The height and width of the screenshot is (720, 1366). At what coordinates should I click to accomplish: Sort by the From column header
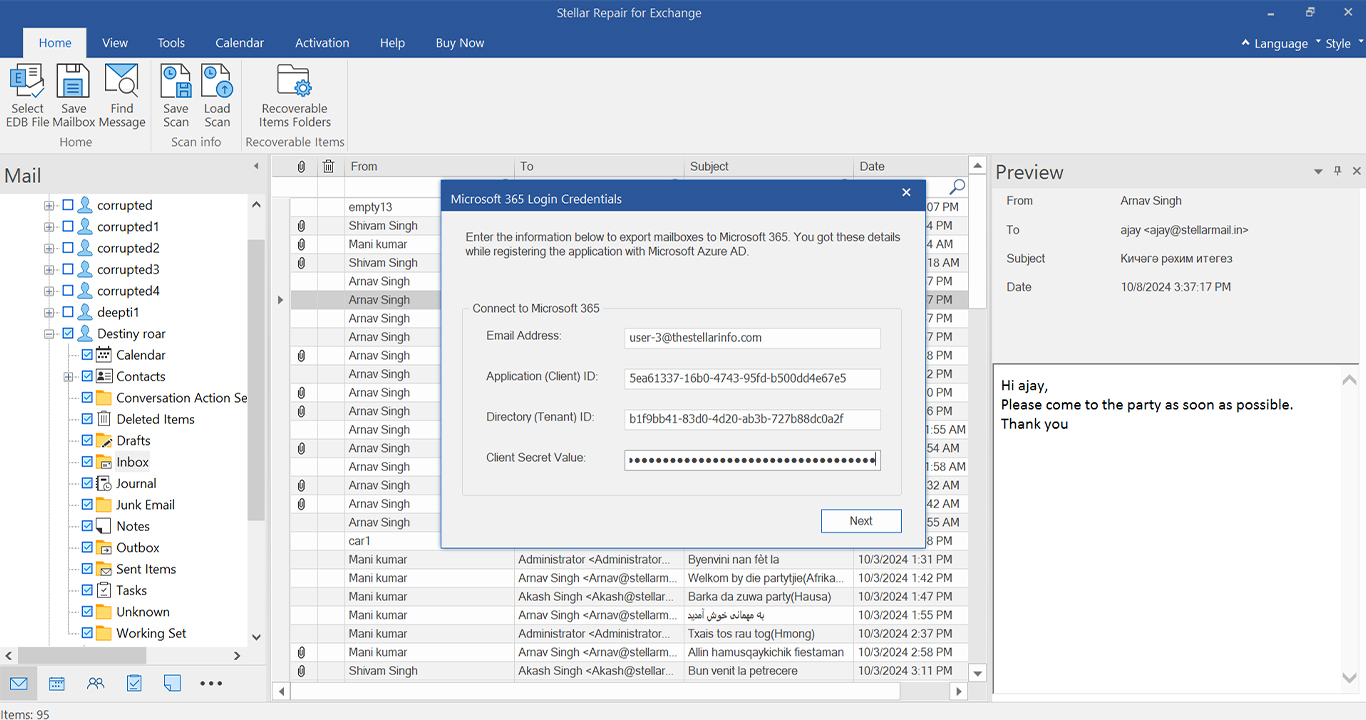(429, 167)
